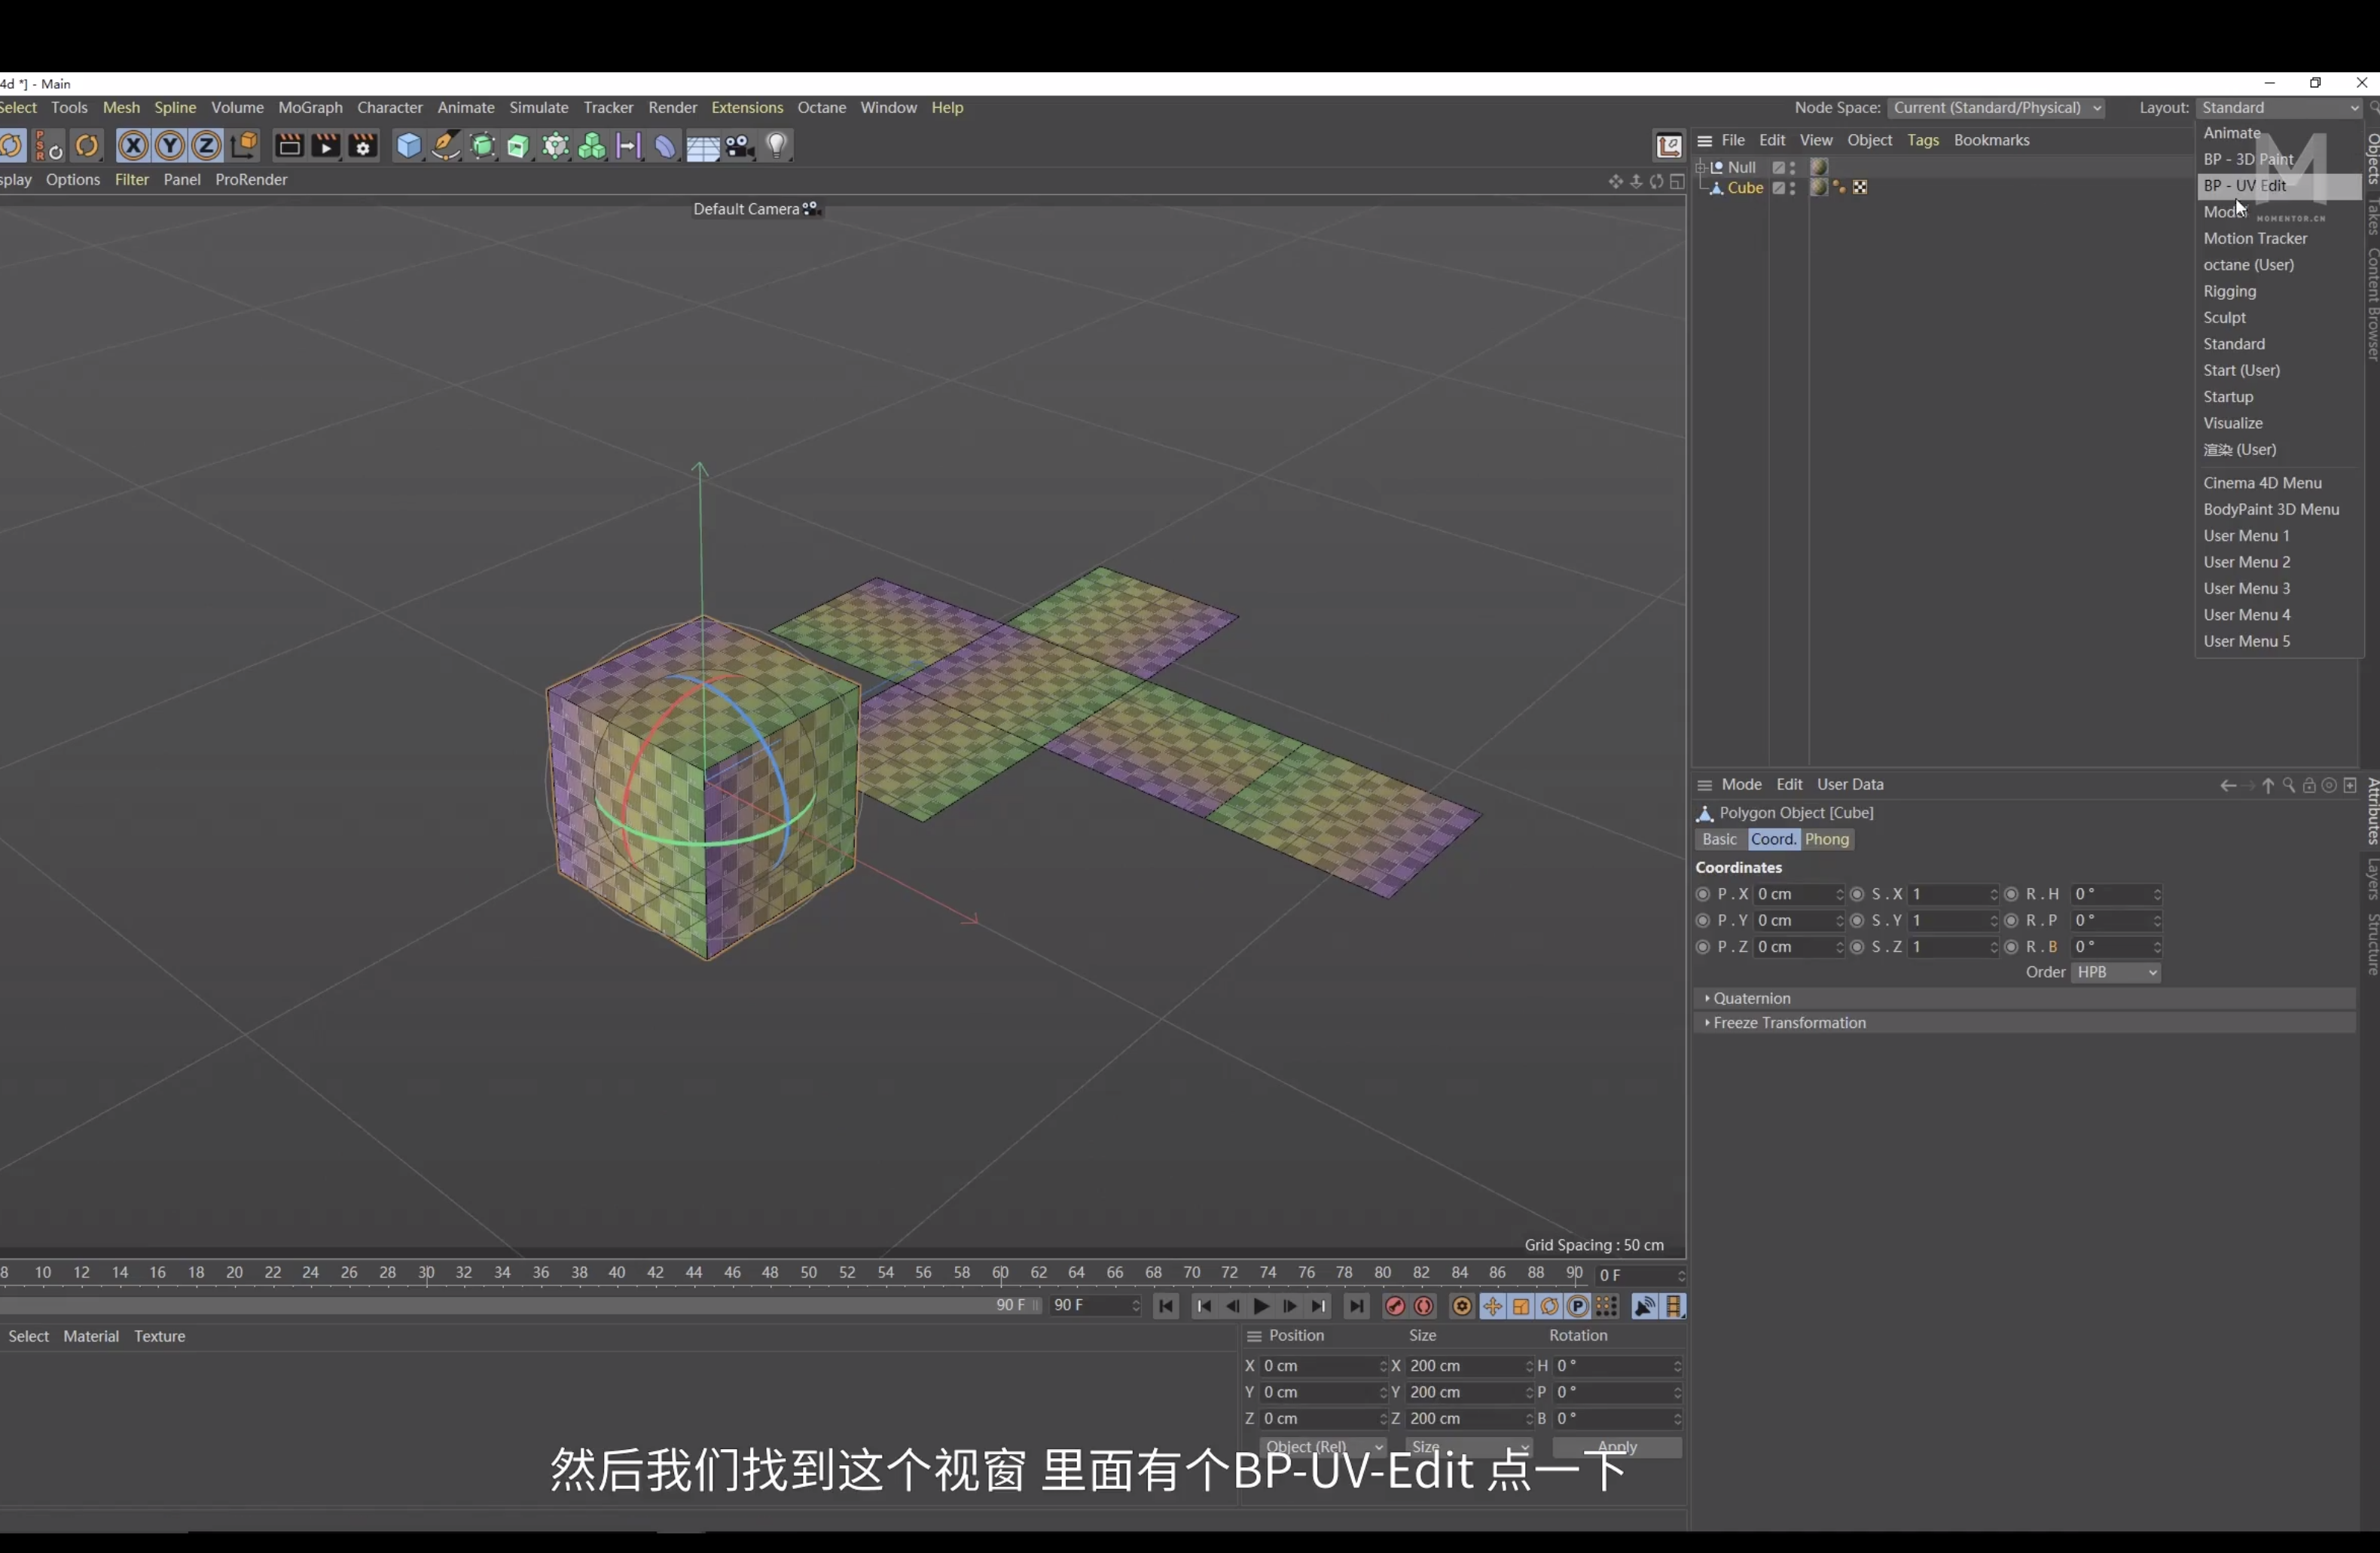Click the Subdivision Surface generator icon
Image resolution: width=2380 pixels, height=1553 pixels.
(483, 146)
